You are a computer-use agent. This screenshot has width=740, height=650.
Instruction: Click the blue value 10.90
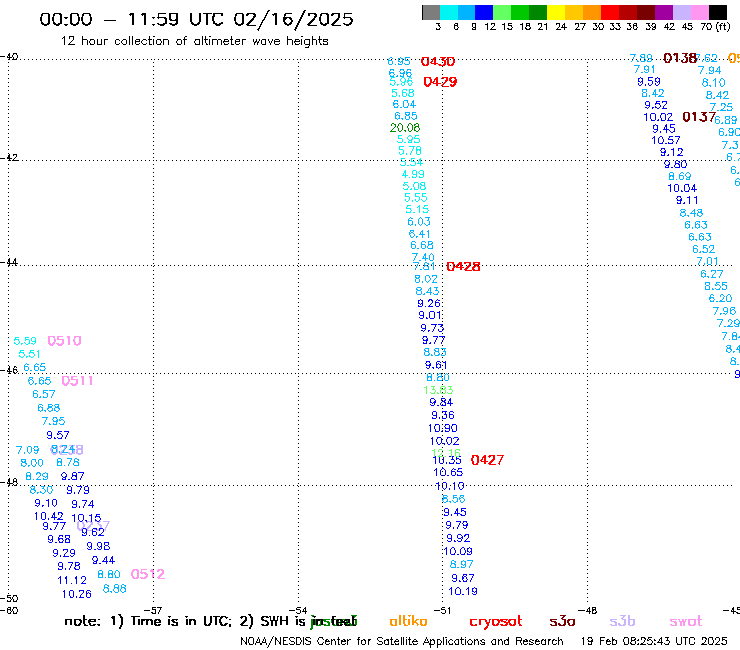click(x=443, y=428)
